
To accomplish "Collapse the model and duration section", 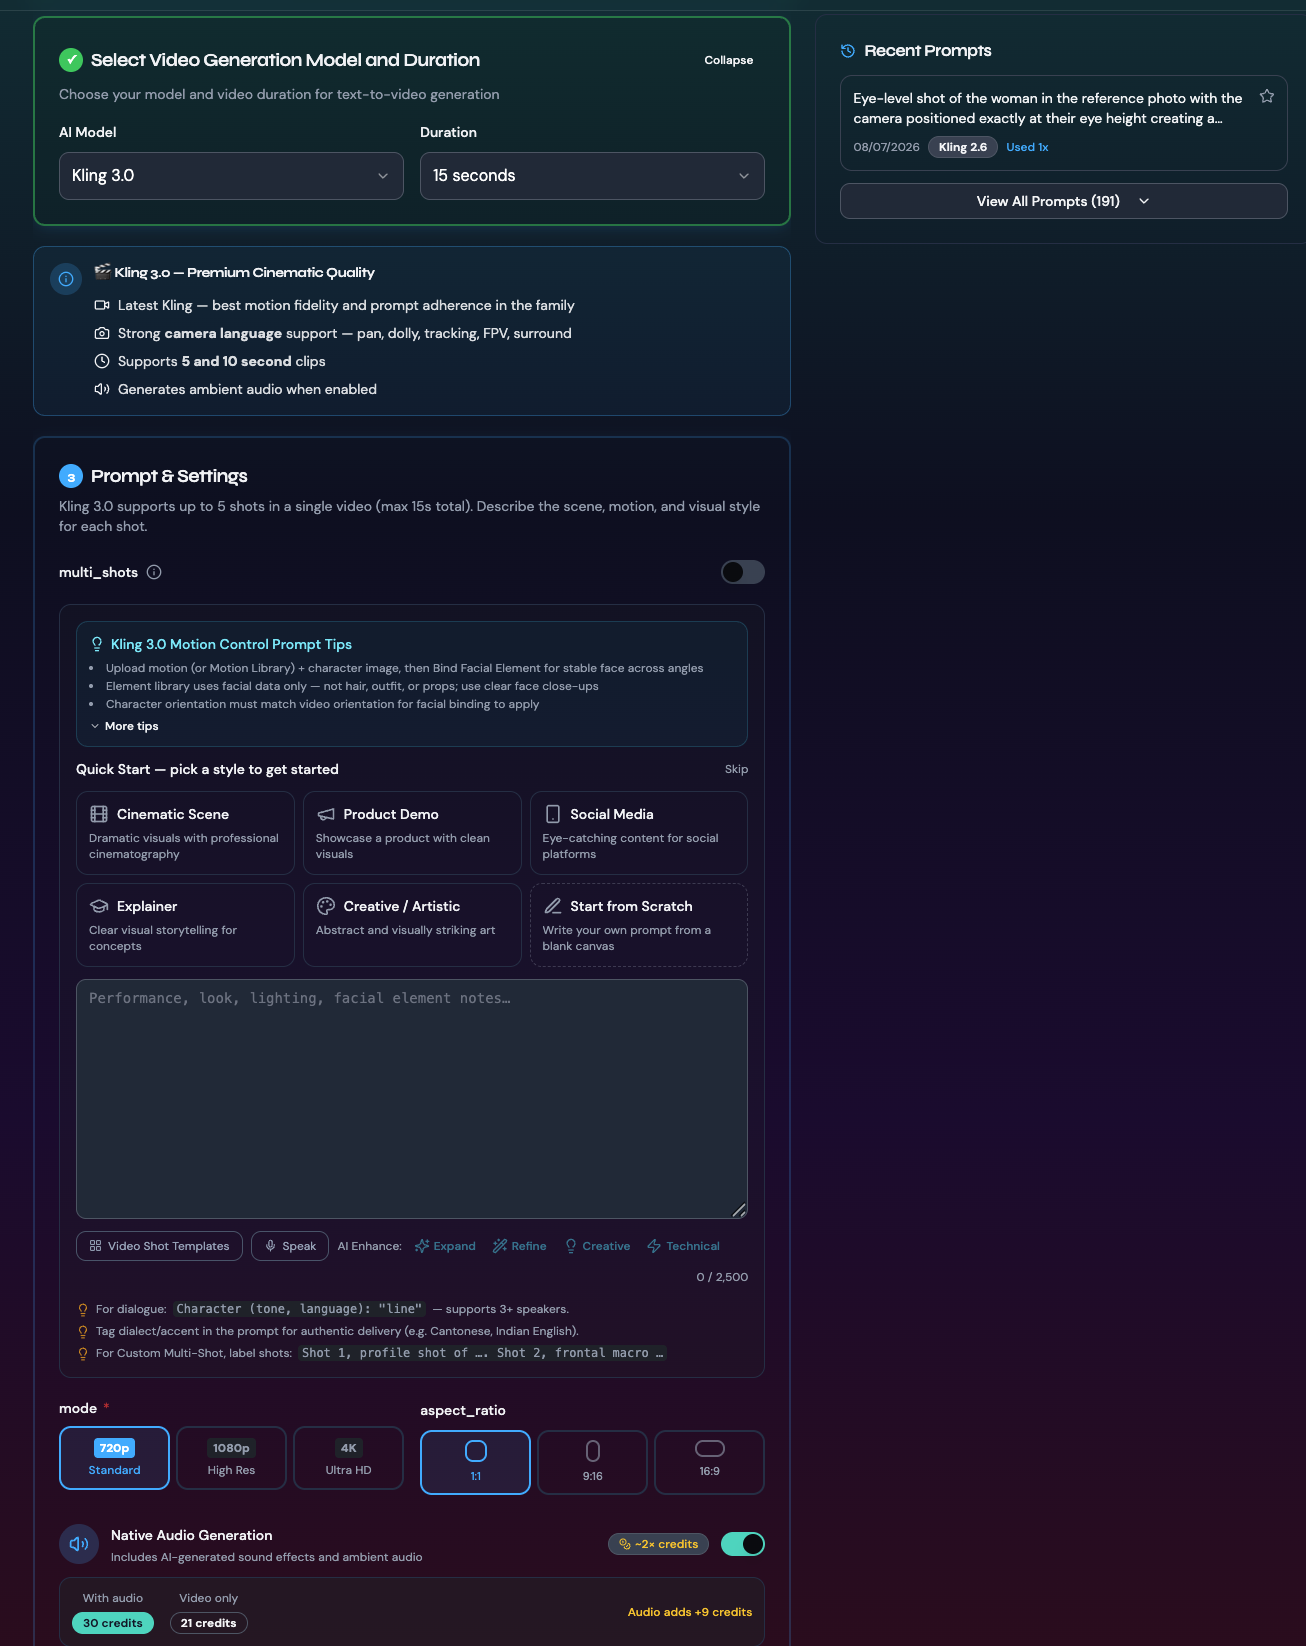I will point(728,60).
